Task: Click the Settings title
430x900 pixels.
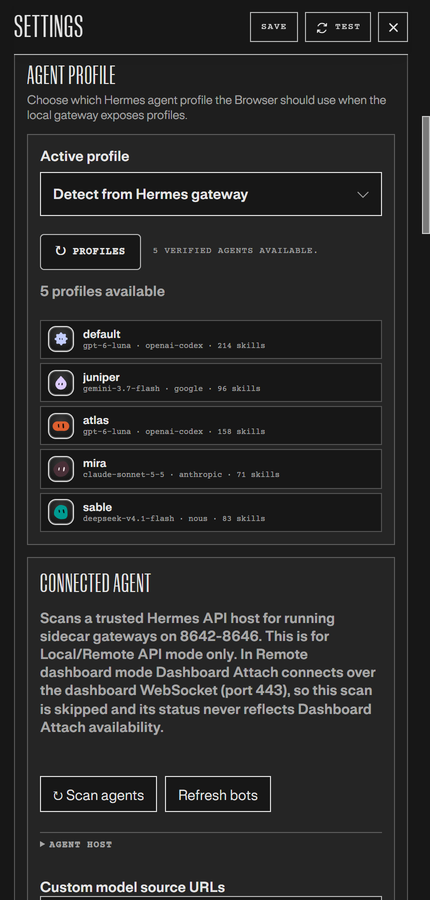Action: pyautogui.click(x=49, y=27)
